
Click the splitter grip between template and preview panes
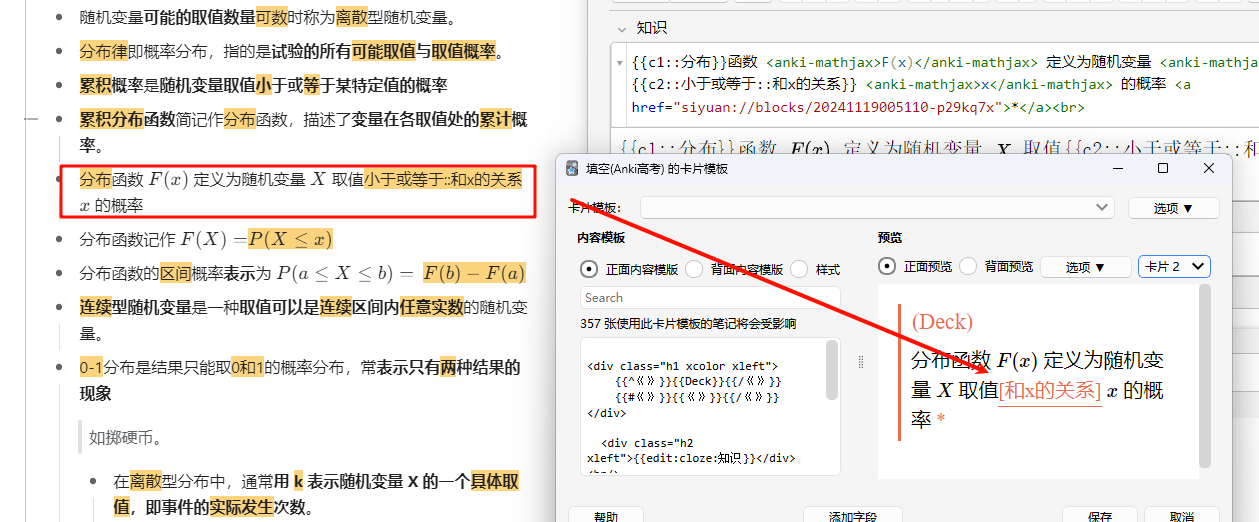860,363
